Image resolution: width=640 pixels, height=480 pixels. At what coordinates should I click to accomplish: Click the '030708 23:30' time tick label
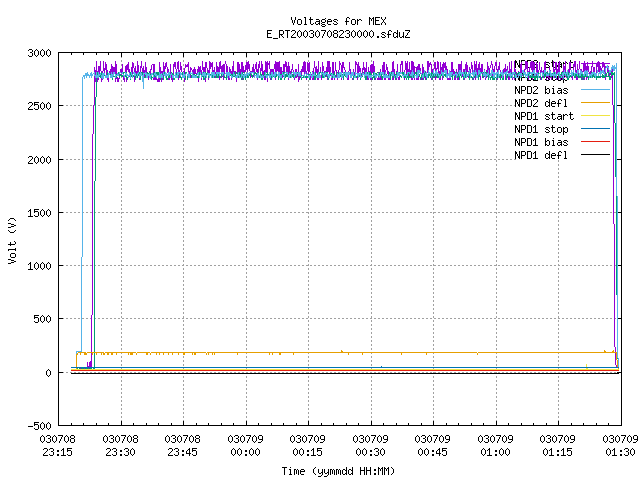click(x=120, y=445)
